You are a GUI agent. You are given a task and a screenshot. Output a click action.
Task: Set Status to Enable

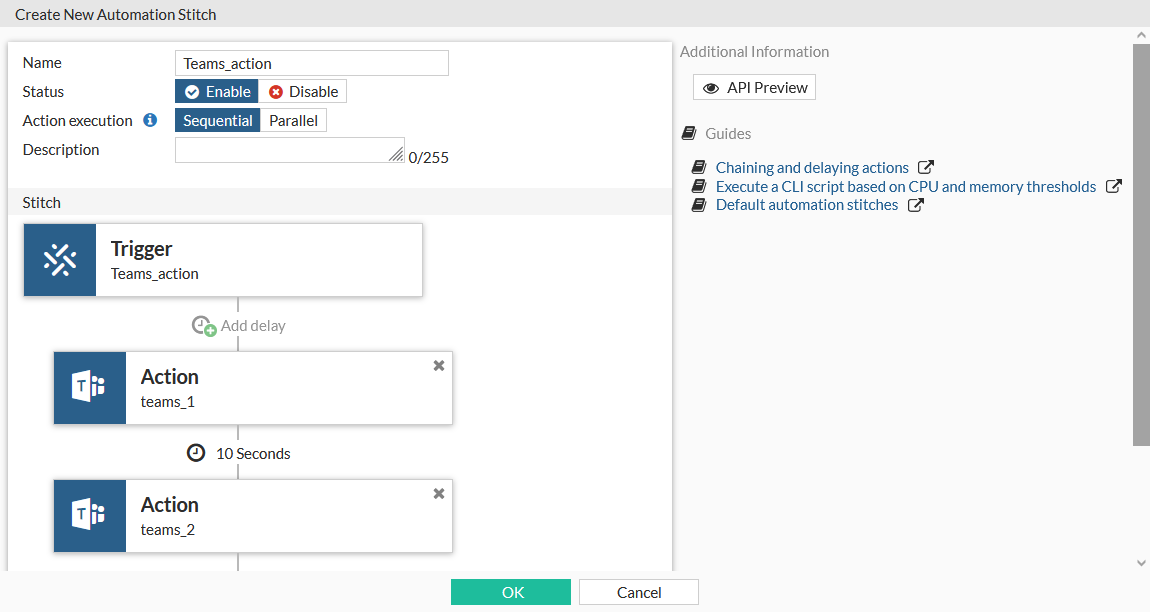point(217,92)
